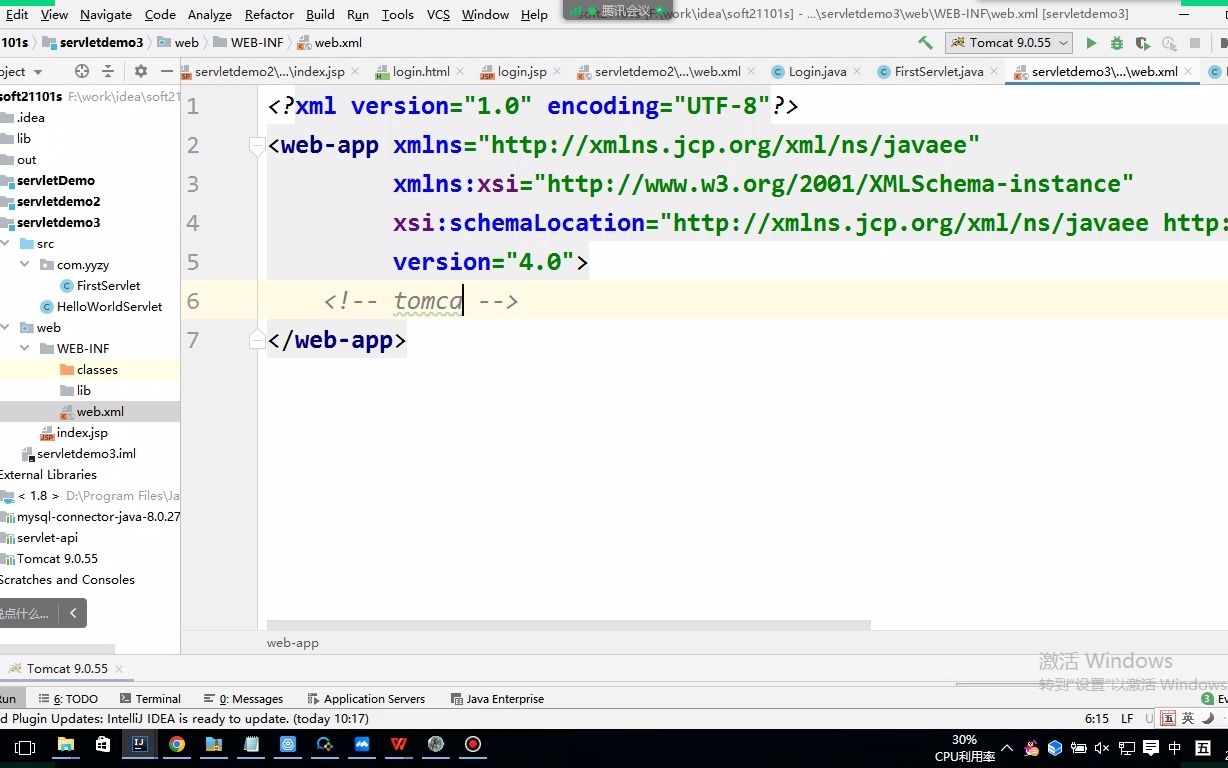Collapse the WEB-INF folder node
Viewport: 1228px width, 768px height.
pyautogui.click(x=26, y=349)
